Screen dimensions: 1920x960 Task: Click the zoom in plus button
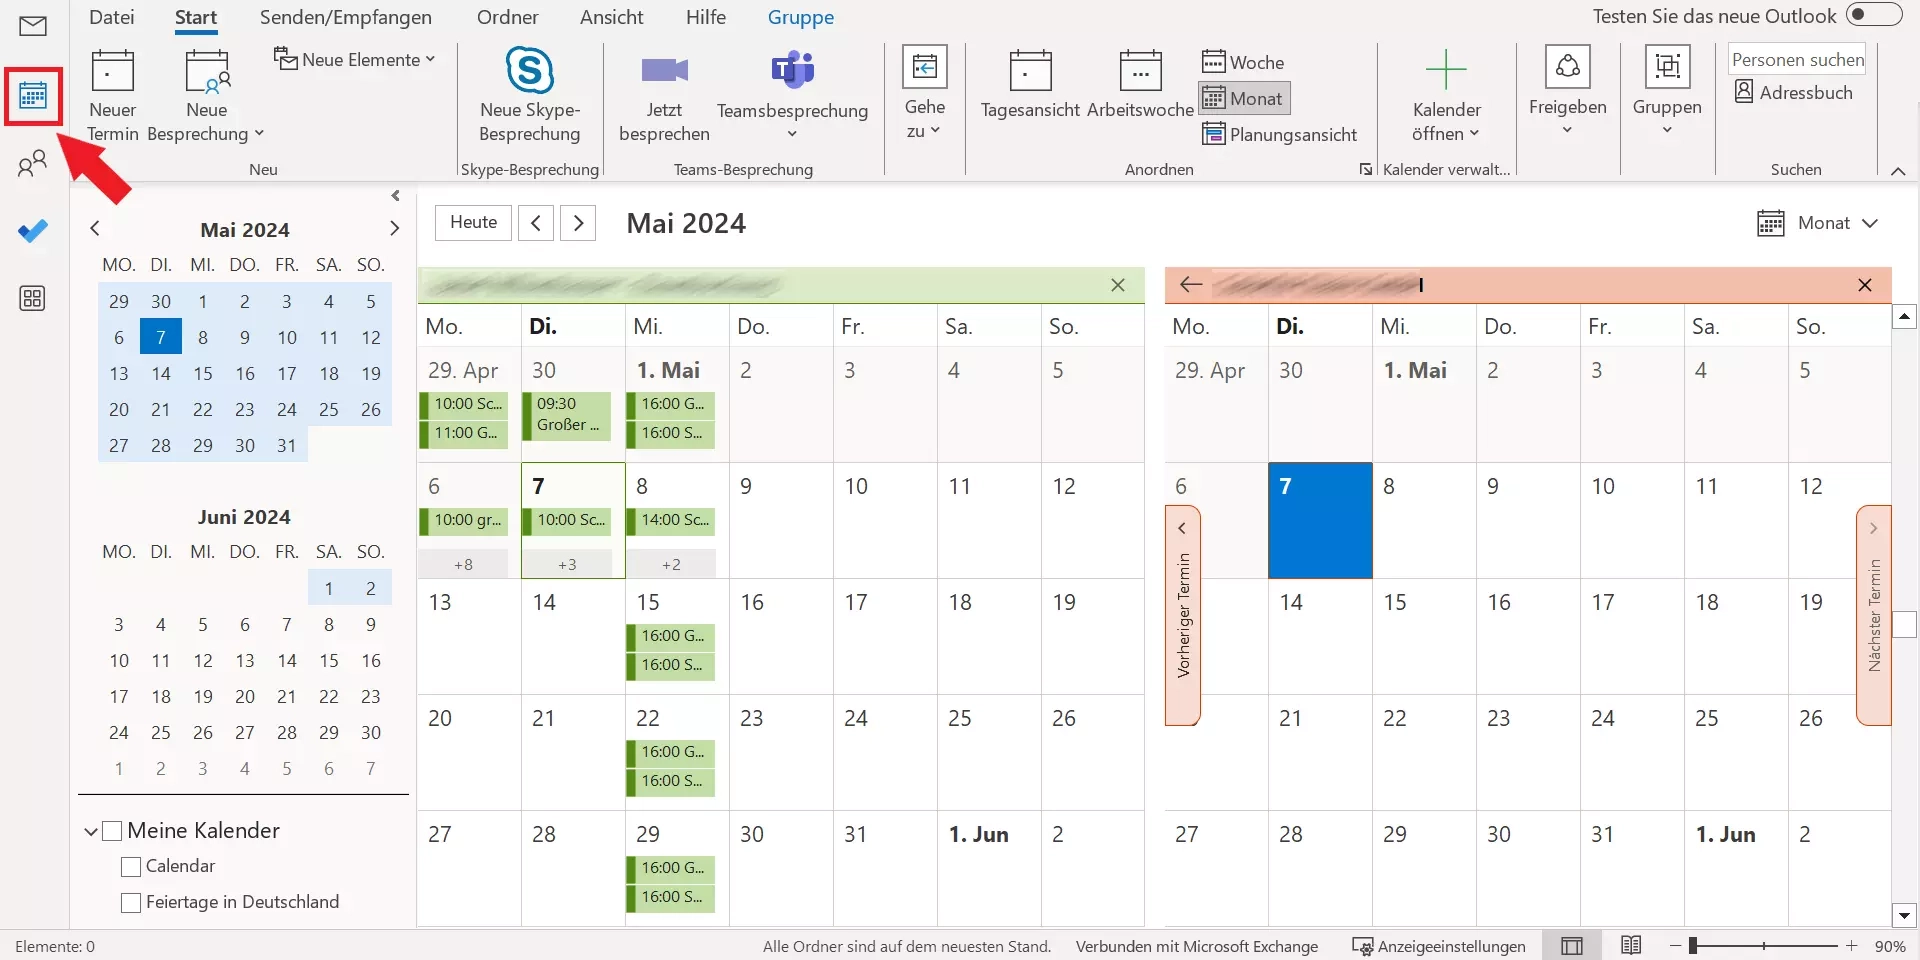pos(1852,946)
